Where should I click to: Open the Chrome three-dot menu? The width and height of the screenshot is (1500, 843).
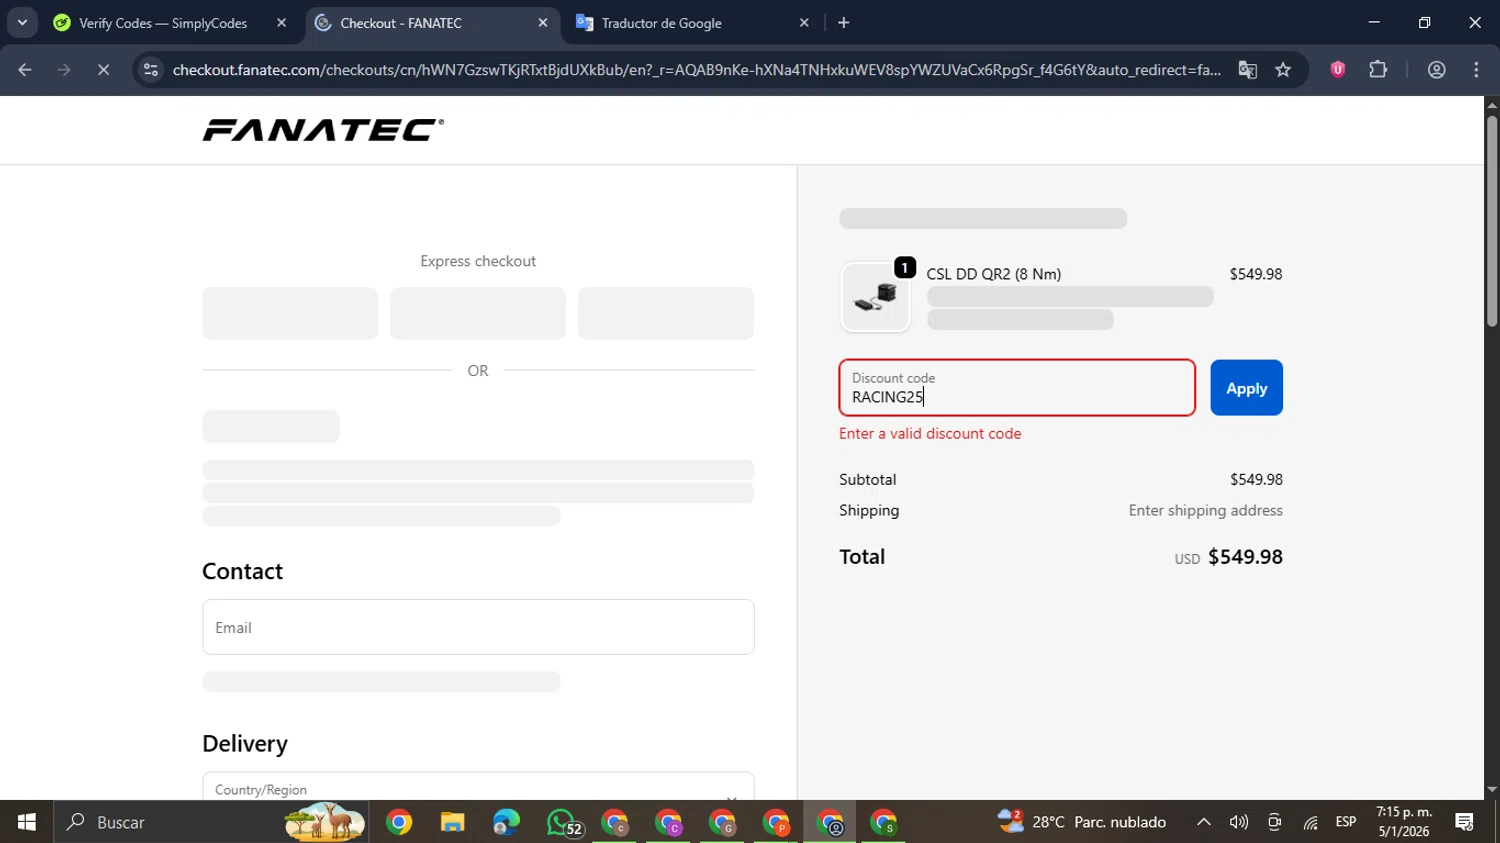[1477, 70]
